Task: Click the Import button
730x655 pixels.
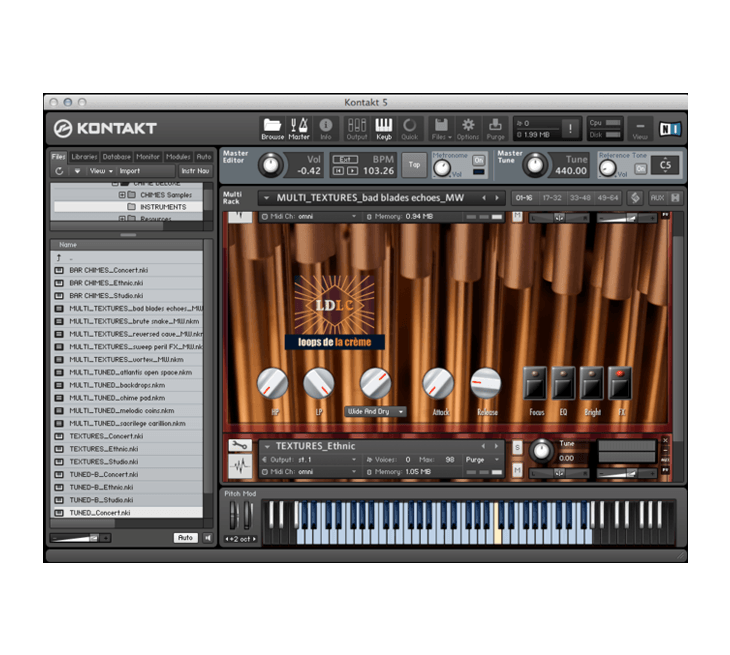Action: coord(129,171)
